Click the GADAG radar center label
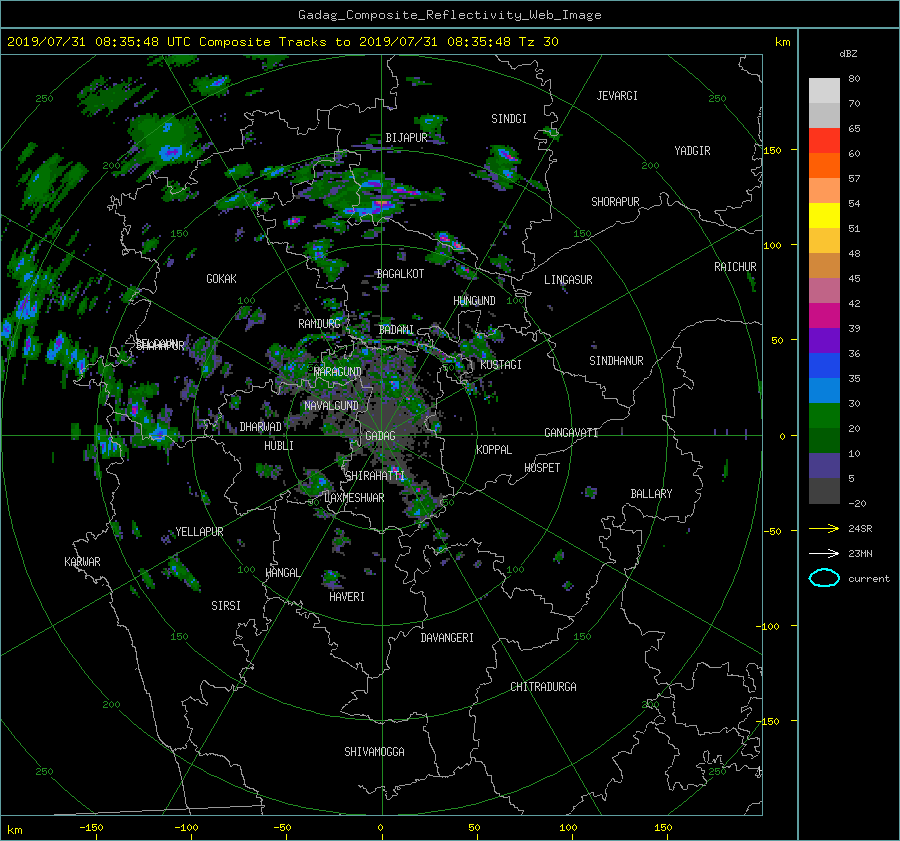 (380, 436)
